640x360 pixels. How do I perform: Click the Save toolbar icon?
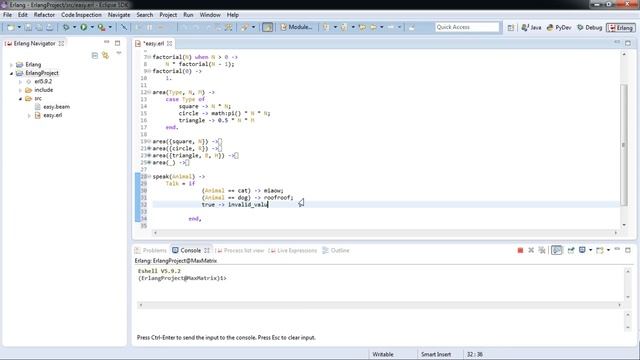click(x=28, y=27)
